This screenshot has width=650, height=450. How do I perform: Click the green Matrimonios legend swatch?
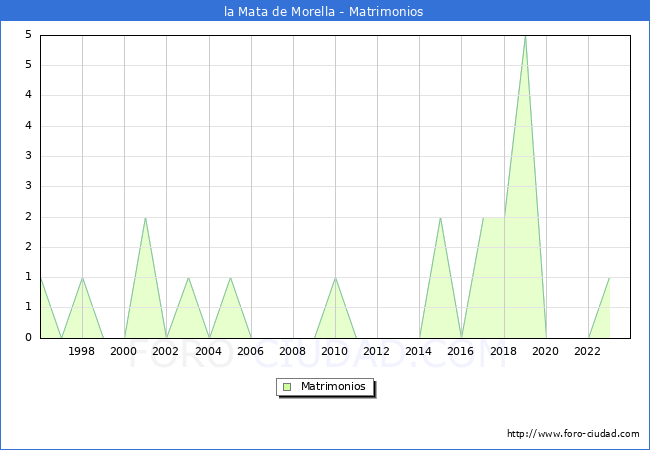pos(287,387)
